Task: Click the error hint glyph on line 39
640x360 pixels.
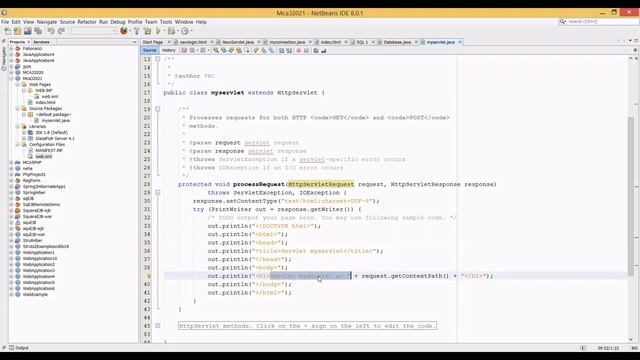Action: click(x=149, y=276)
